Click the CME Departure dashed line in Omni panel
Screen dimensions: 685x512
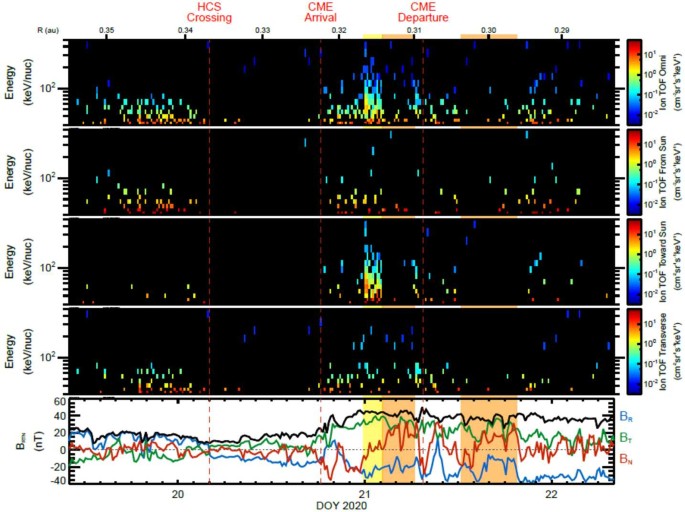pos(423,83)
